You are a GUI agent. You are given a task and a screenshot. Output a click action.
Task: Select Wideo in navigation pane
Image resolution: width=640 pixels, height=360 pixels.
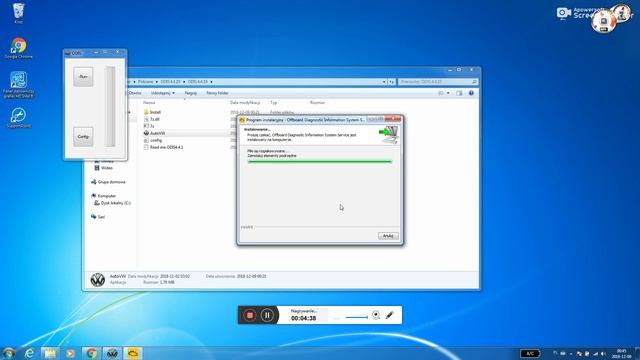click(104, 168)
